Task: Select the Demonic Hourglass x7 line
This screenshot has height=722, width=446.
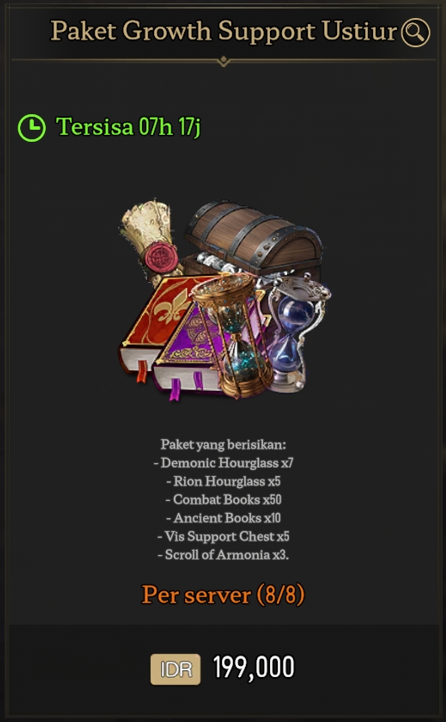Action: click(223, 462)
